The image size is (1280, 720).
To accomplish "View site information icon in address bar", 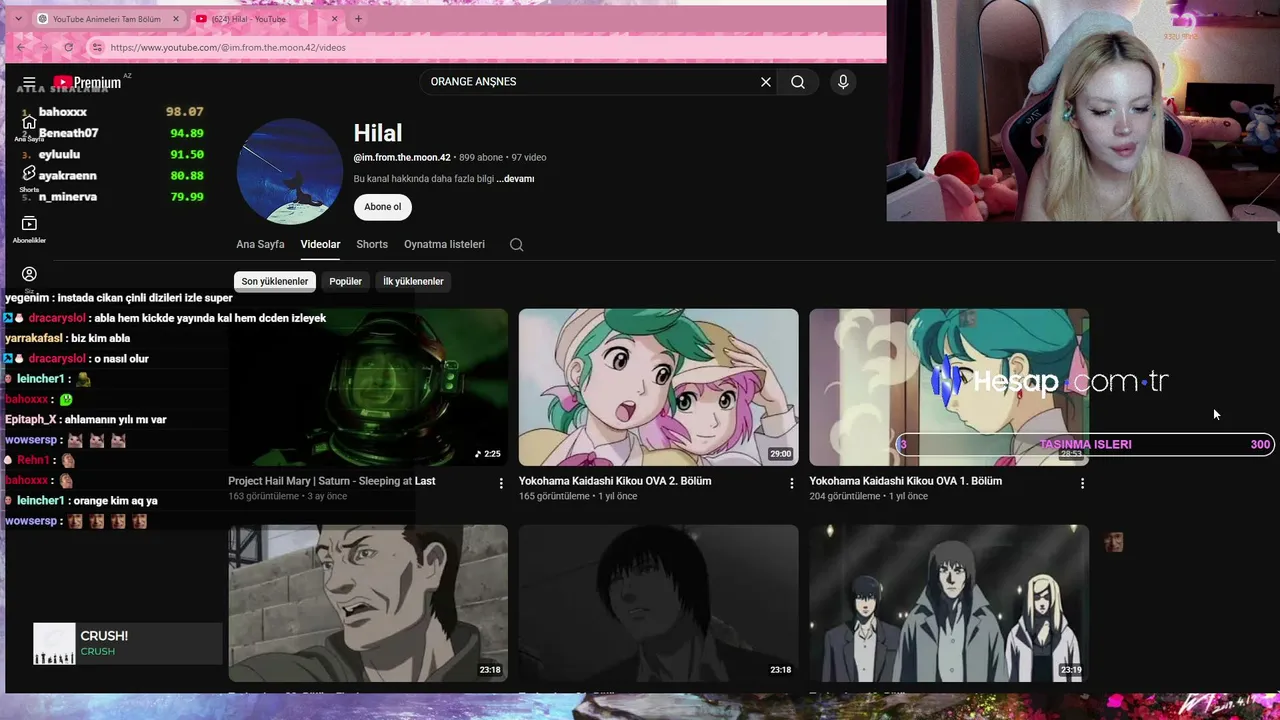I will point(97,47).
